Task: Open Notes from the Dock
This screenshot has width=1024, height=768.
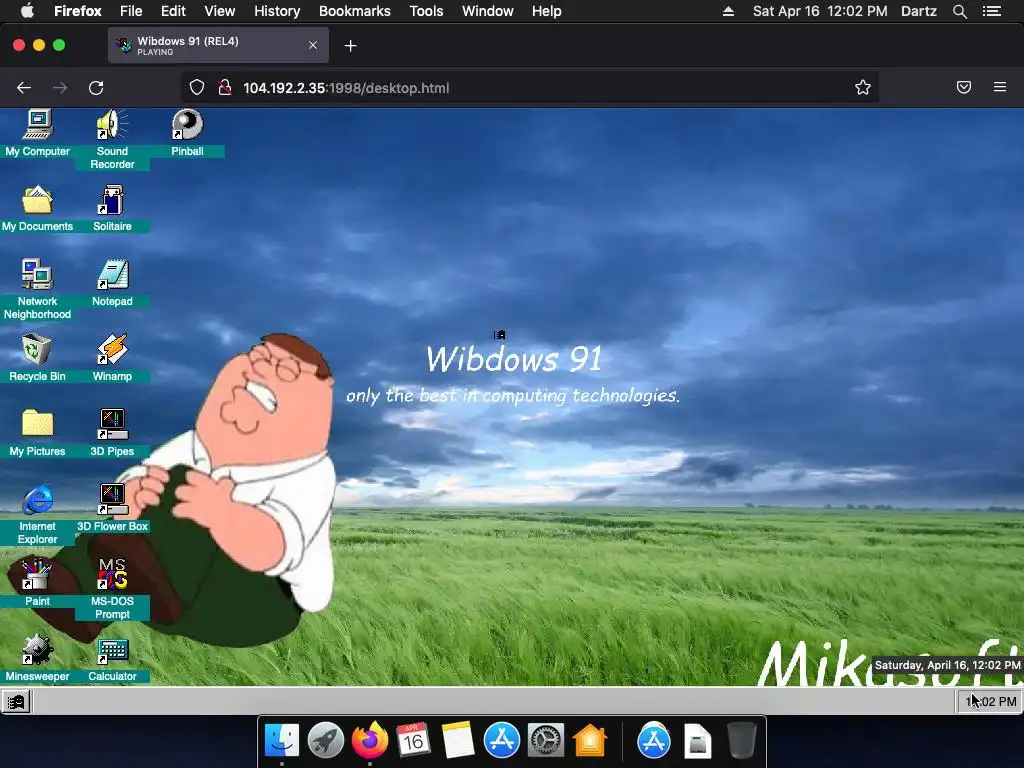Action: (x=457, y=740)
